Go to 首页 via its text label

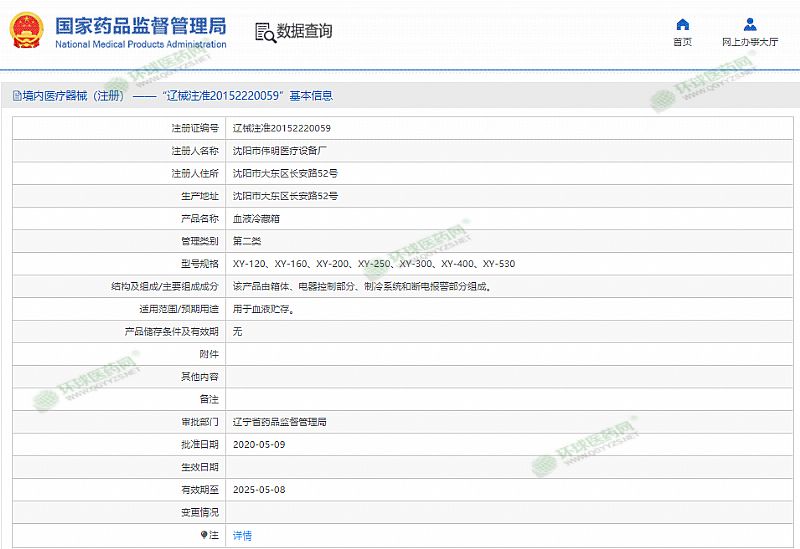click(682, 43)
